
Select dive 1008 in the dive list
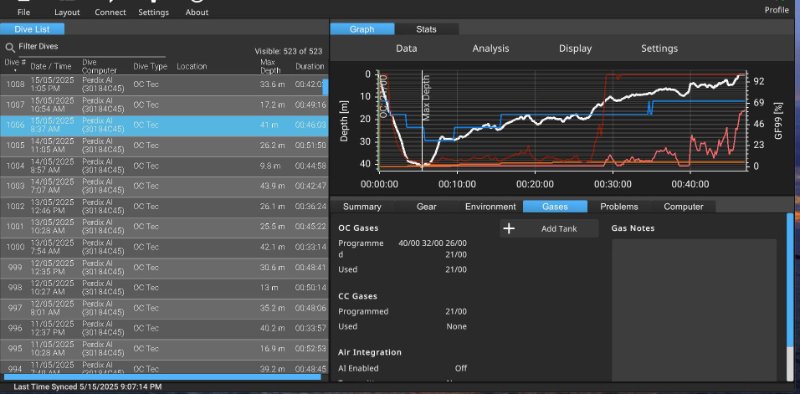coord(163,84)
